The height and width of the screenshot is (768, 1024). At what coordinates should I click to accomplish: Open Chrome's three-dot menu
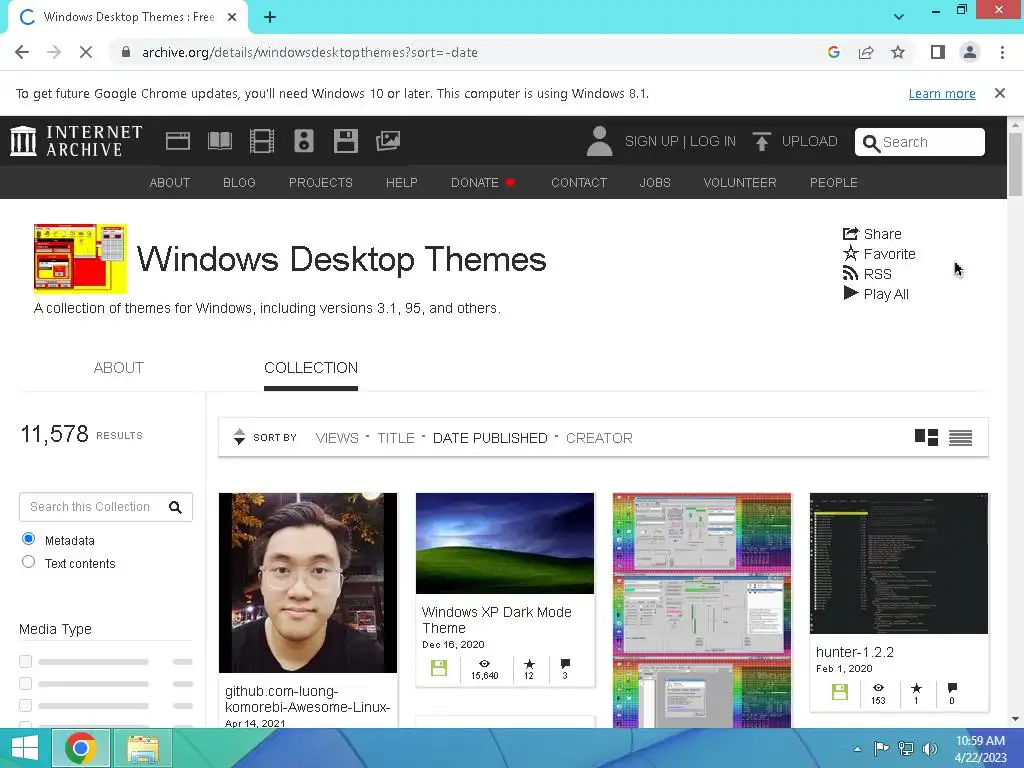pyautogui.click(x=1002, y=52)
